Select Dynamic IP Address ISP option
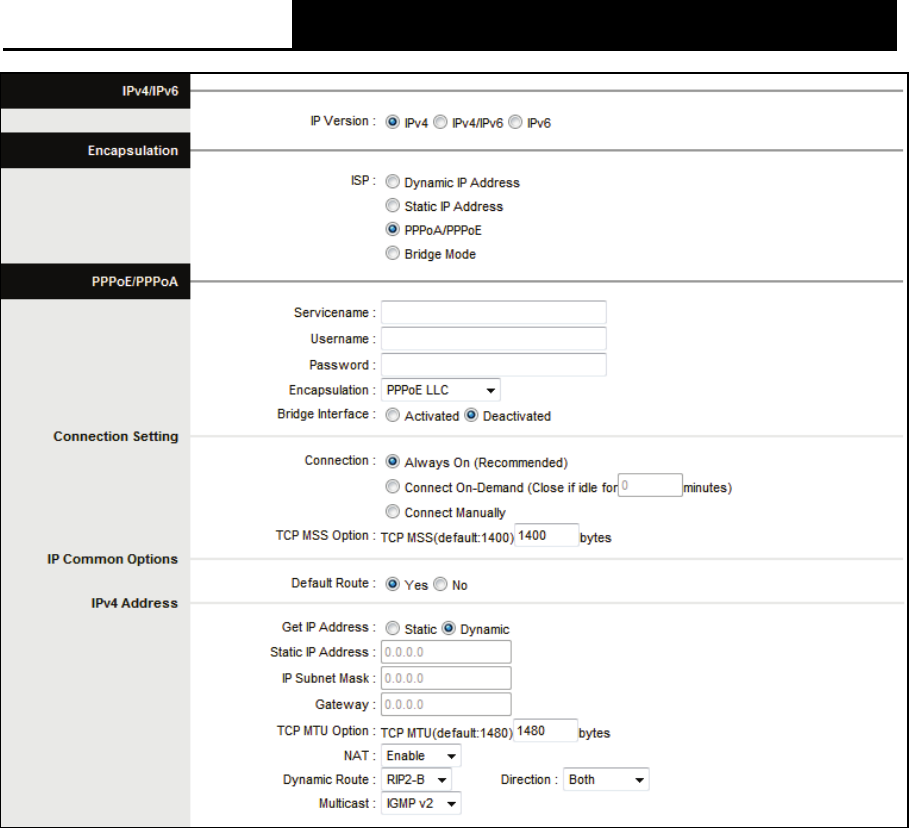This screenshot has height=828, width=909. (392, 182)
